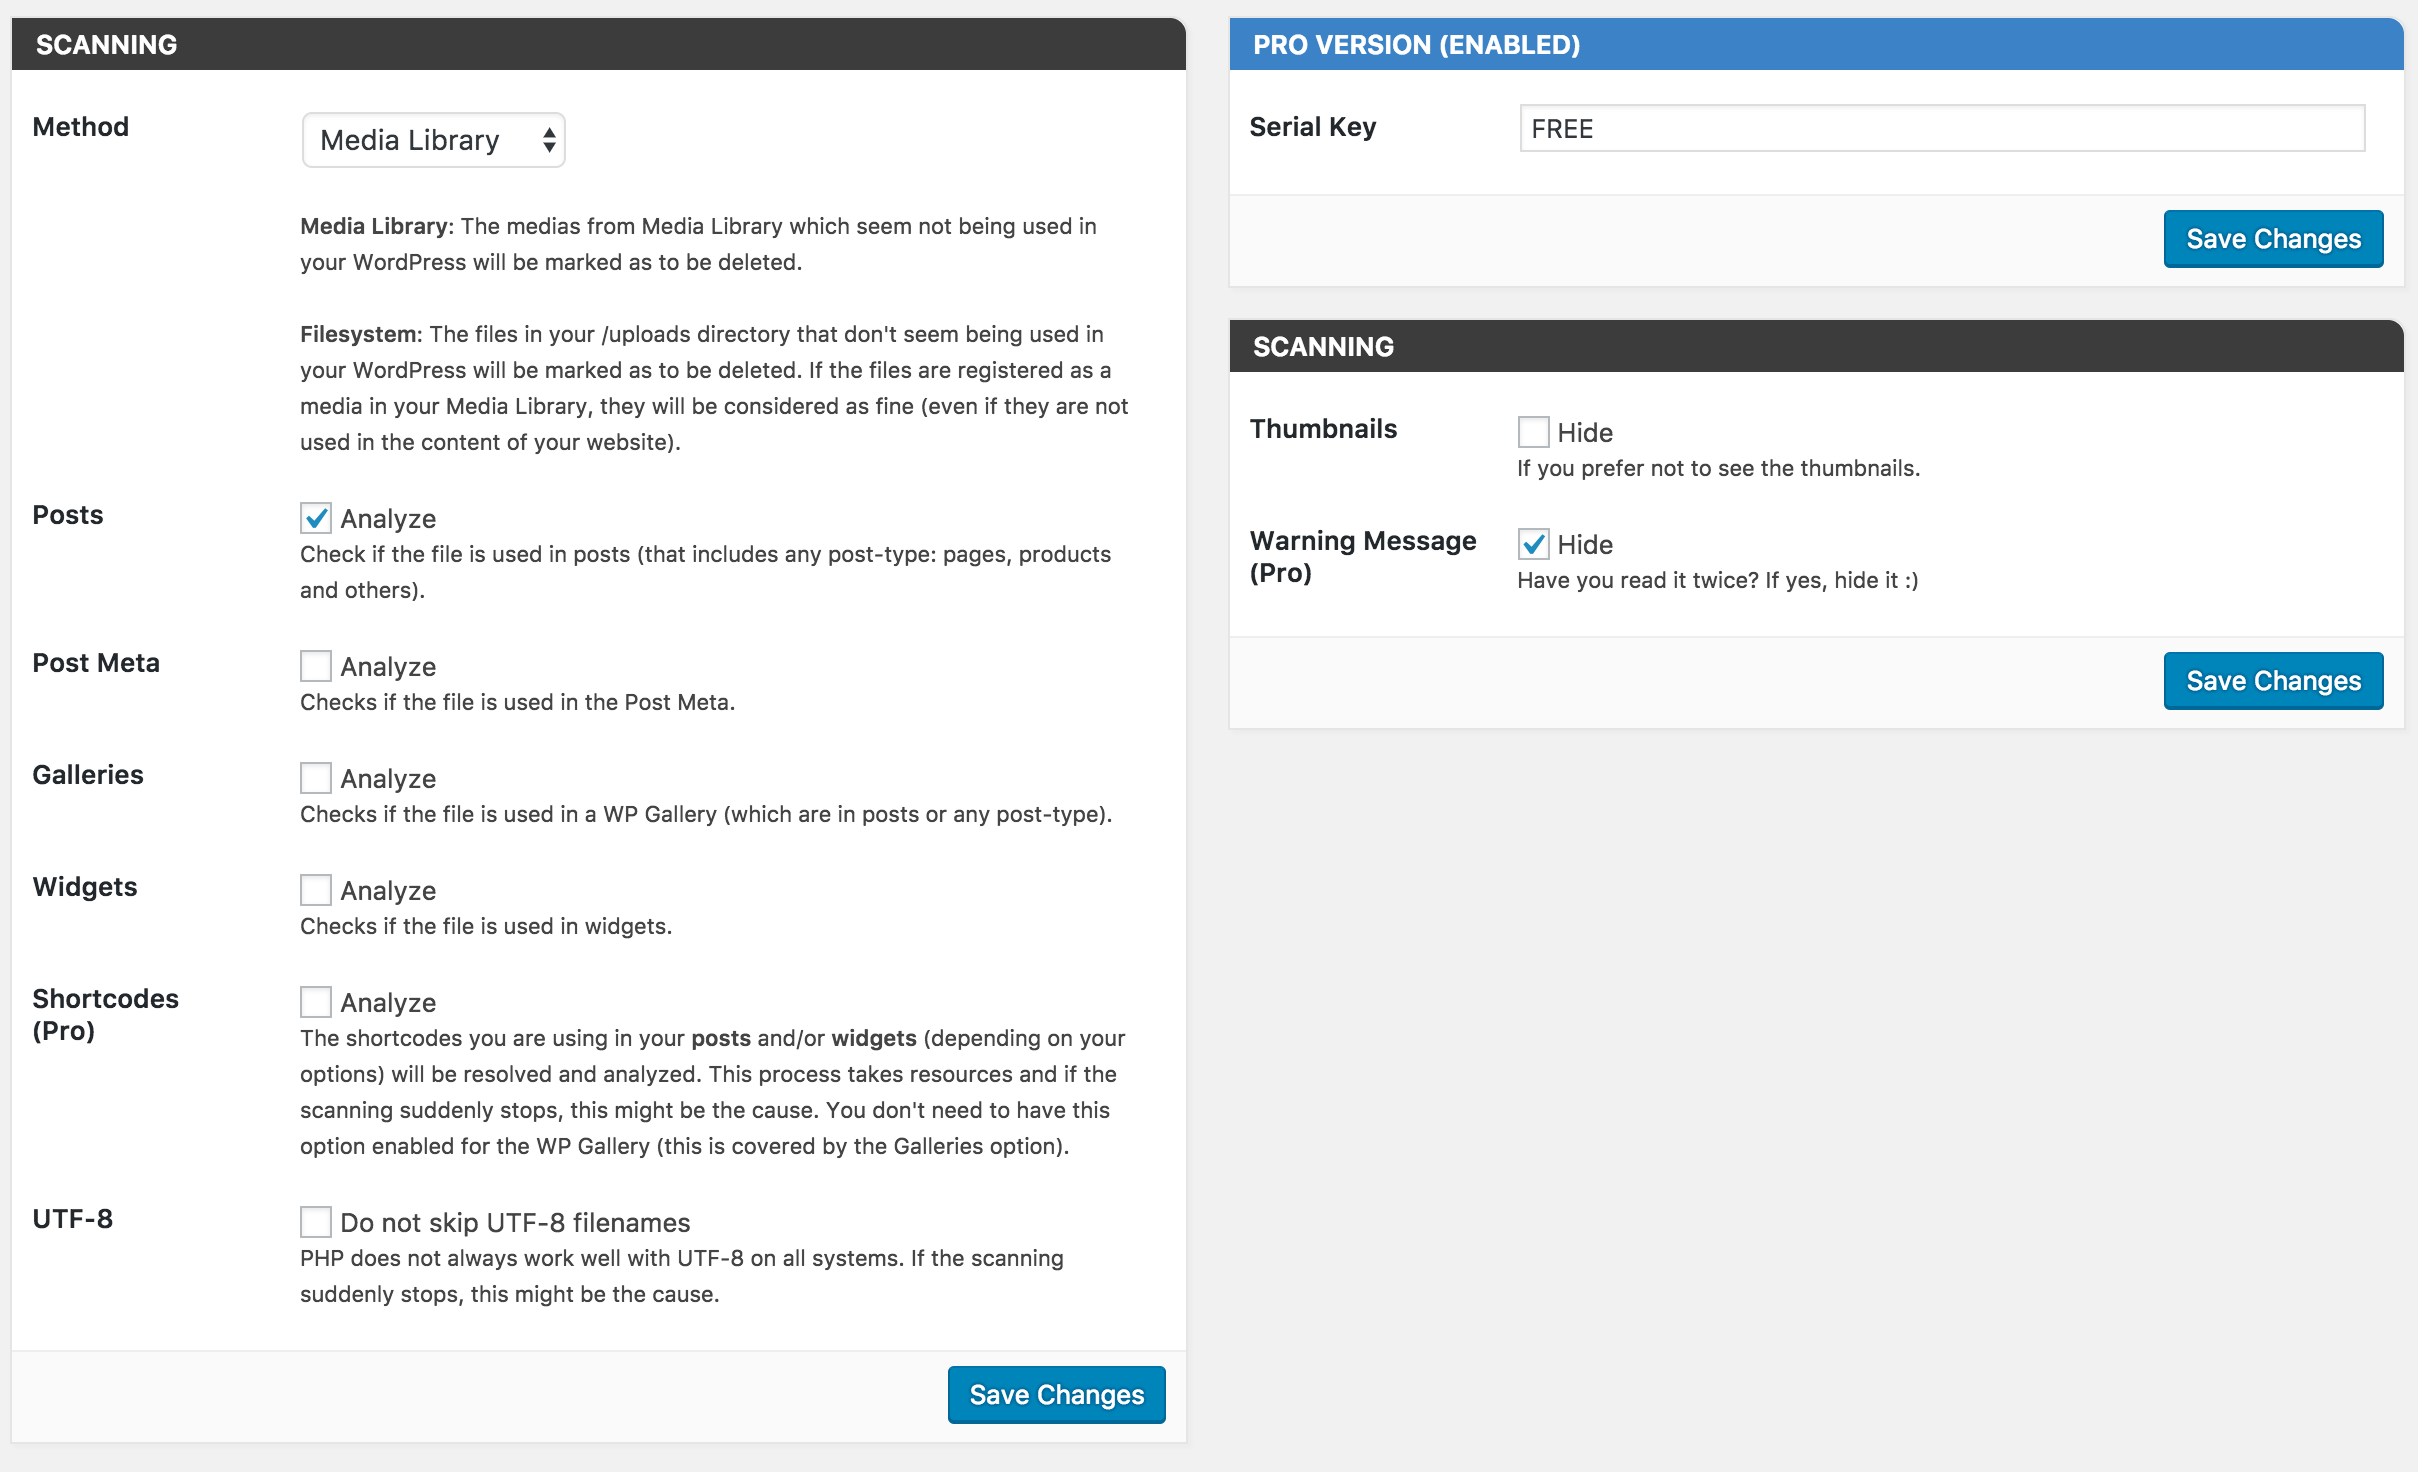Click the Do not skip UTF-8 filenames label
The height and width of the screenshot is (1472, 2418).
(x=515, y=1223)
